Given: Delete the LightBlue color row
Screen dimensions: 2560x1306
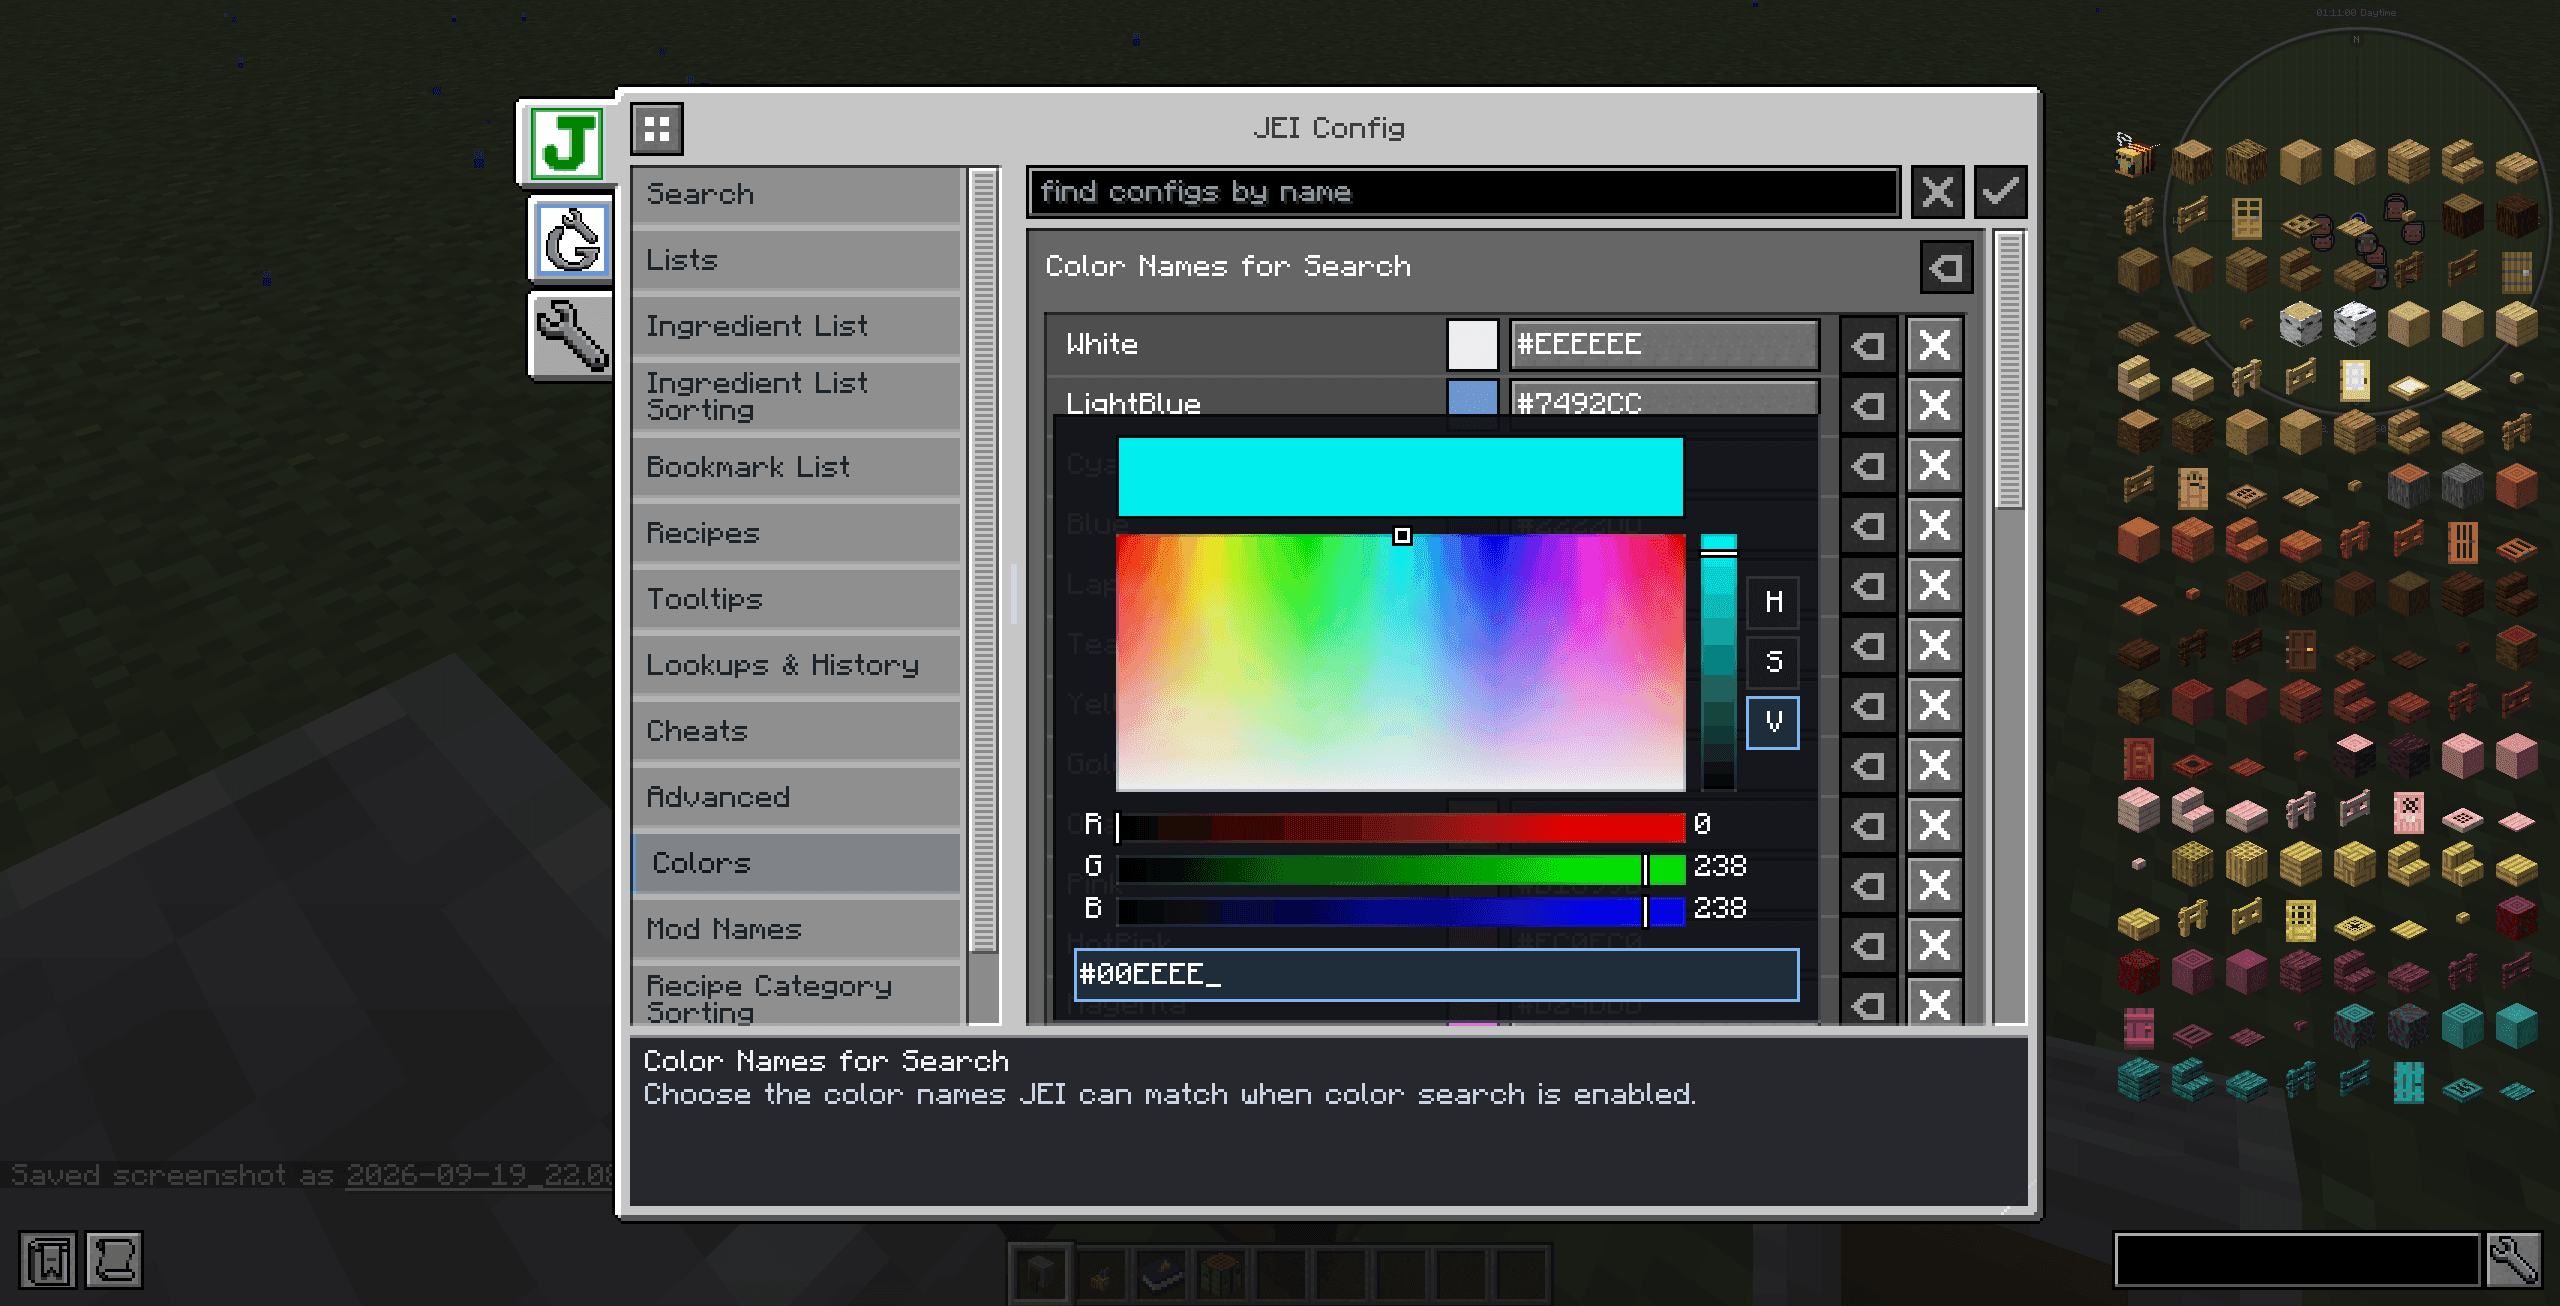Looking at the screenshot, I should pos(1935,406).
